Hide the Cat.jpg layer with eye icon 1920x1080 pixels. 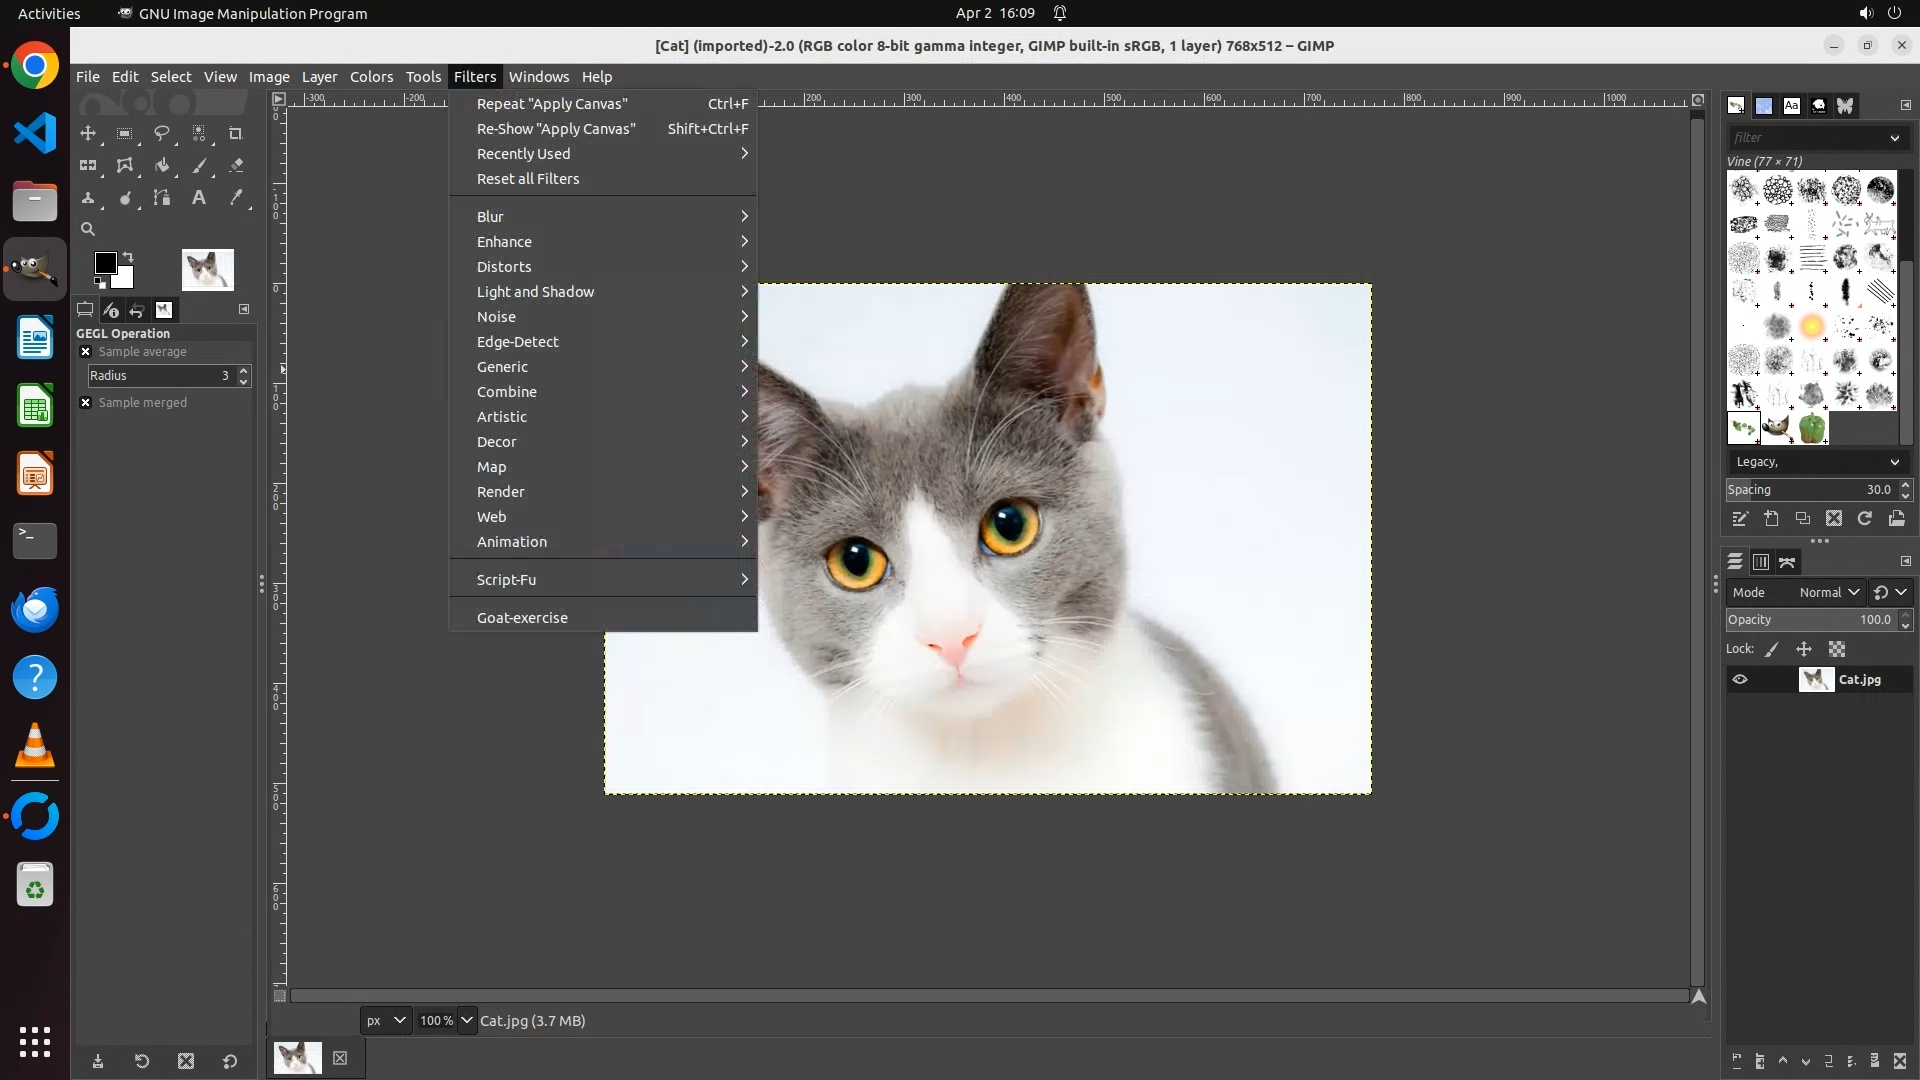1740,680
